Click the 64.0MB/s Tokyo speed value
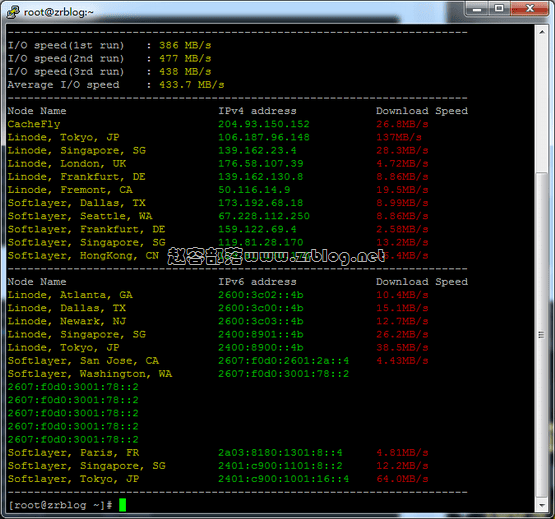The image size is (555, 519). 402,479
